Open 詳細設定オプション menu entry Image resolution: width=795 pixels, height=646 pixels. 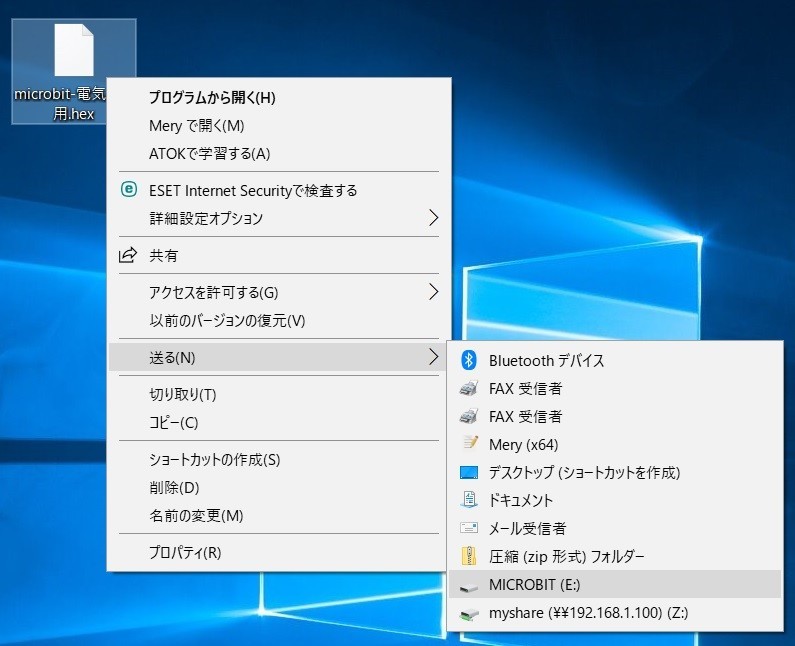[279, 218]
